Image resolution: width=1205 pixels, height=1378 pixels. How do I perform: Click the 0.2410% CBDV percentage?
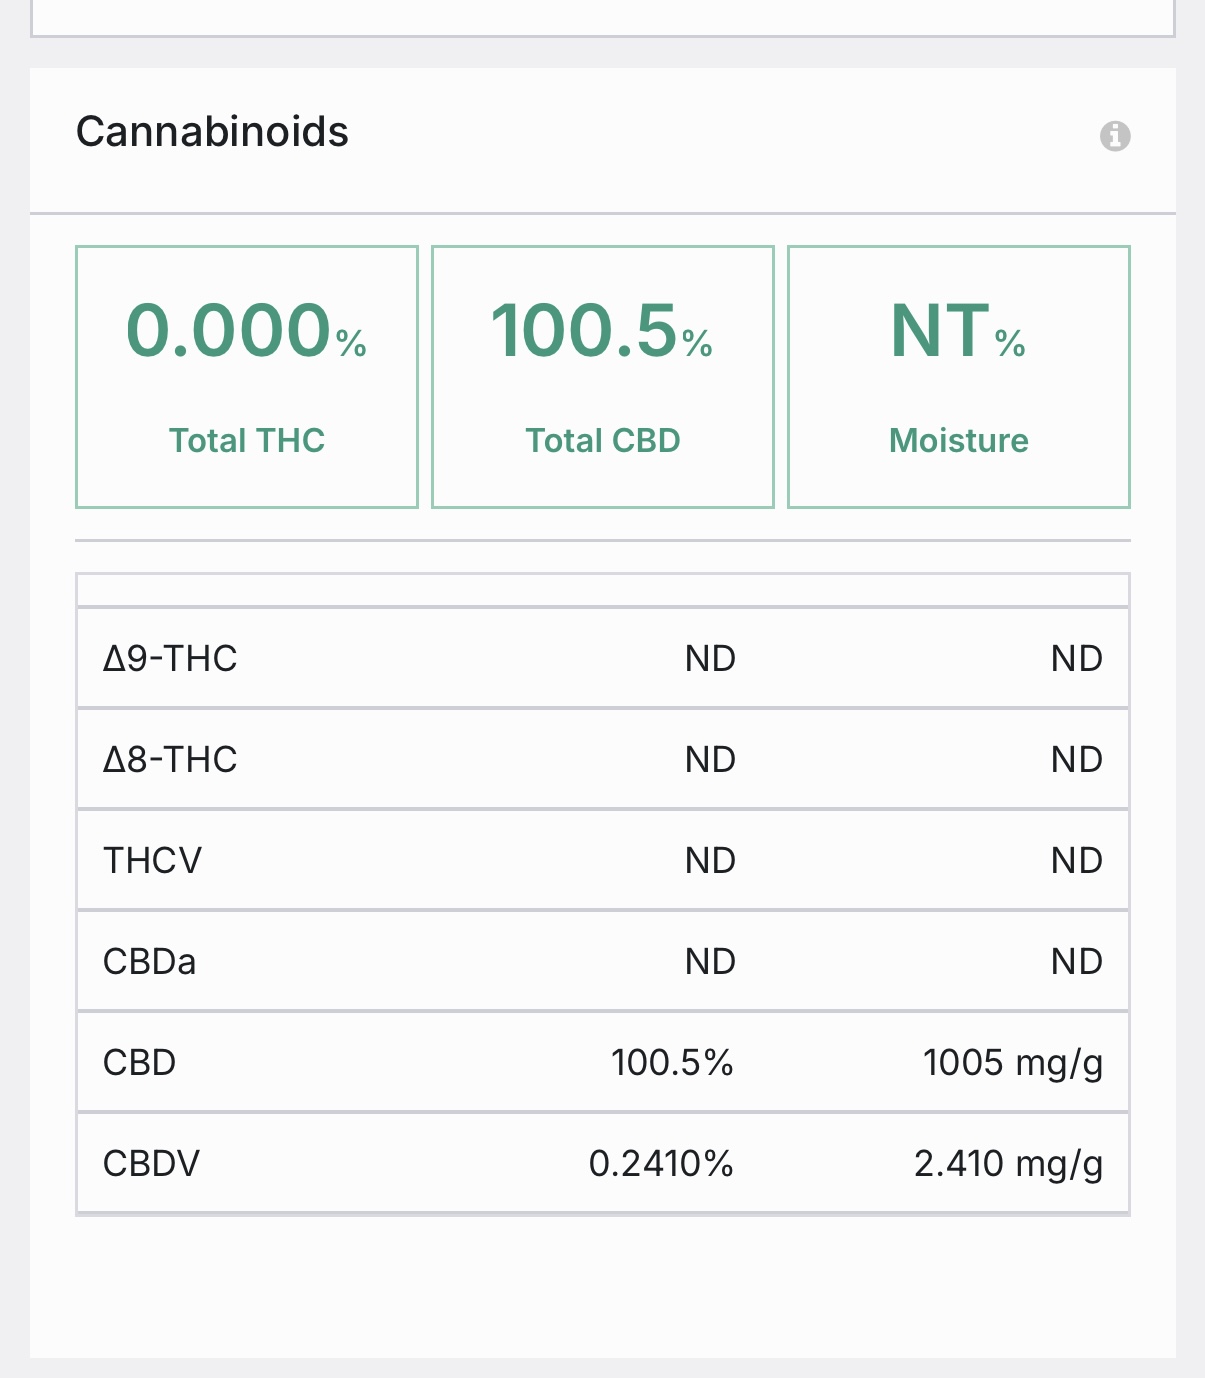(x=661, y=1164)
